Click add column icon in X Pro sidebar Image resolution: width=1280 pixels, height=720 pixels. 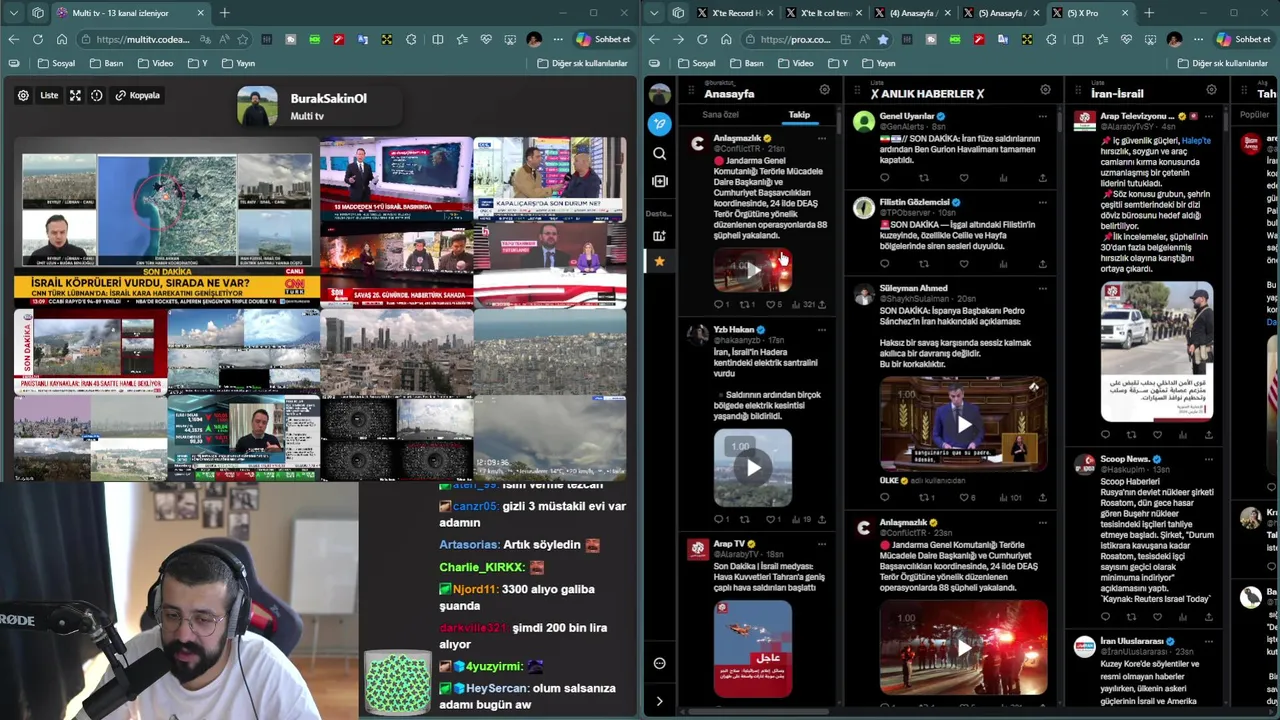[659, 181]
